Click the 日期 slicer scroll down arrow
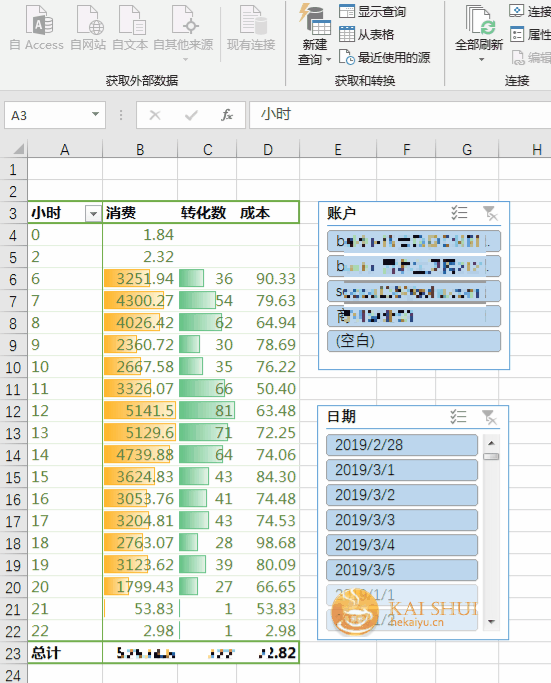 [491, 622]
